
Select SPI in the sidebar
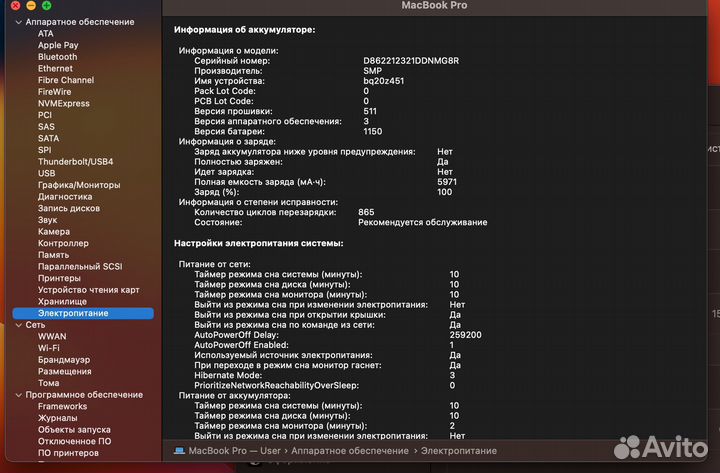(x=45, y=150)
